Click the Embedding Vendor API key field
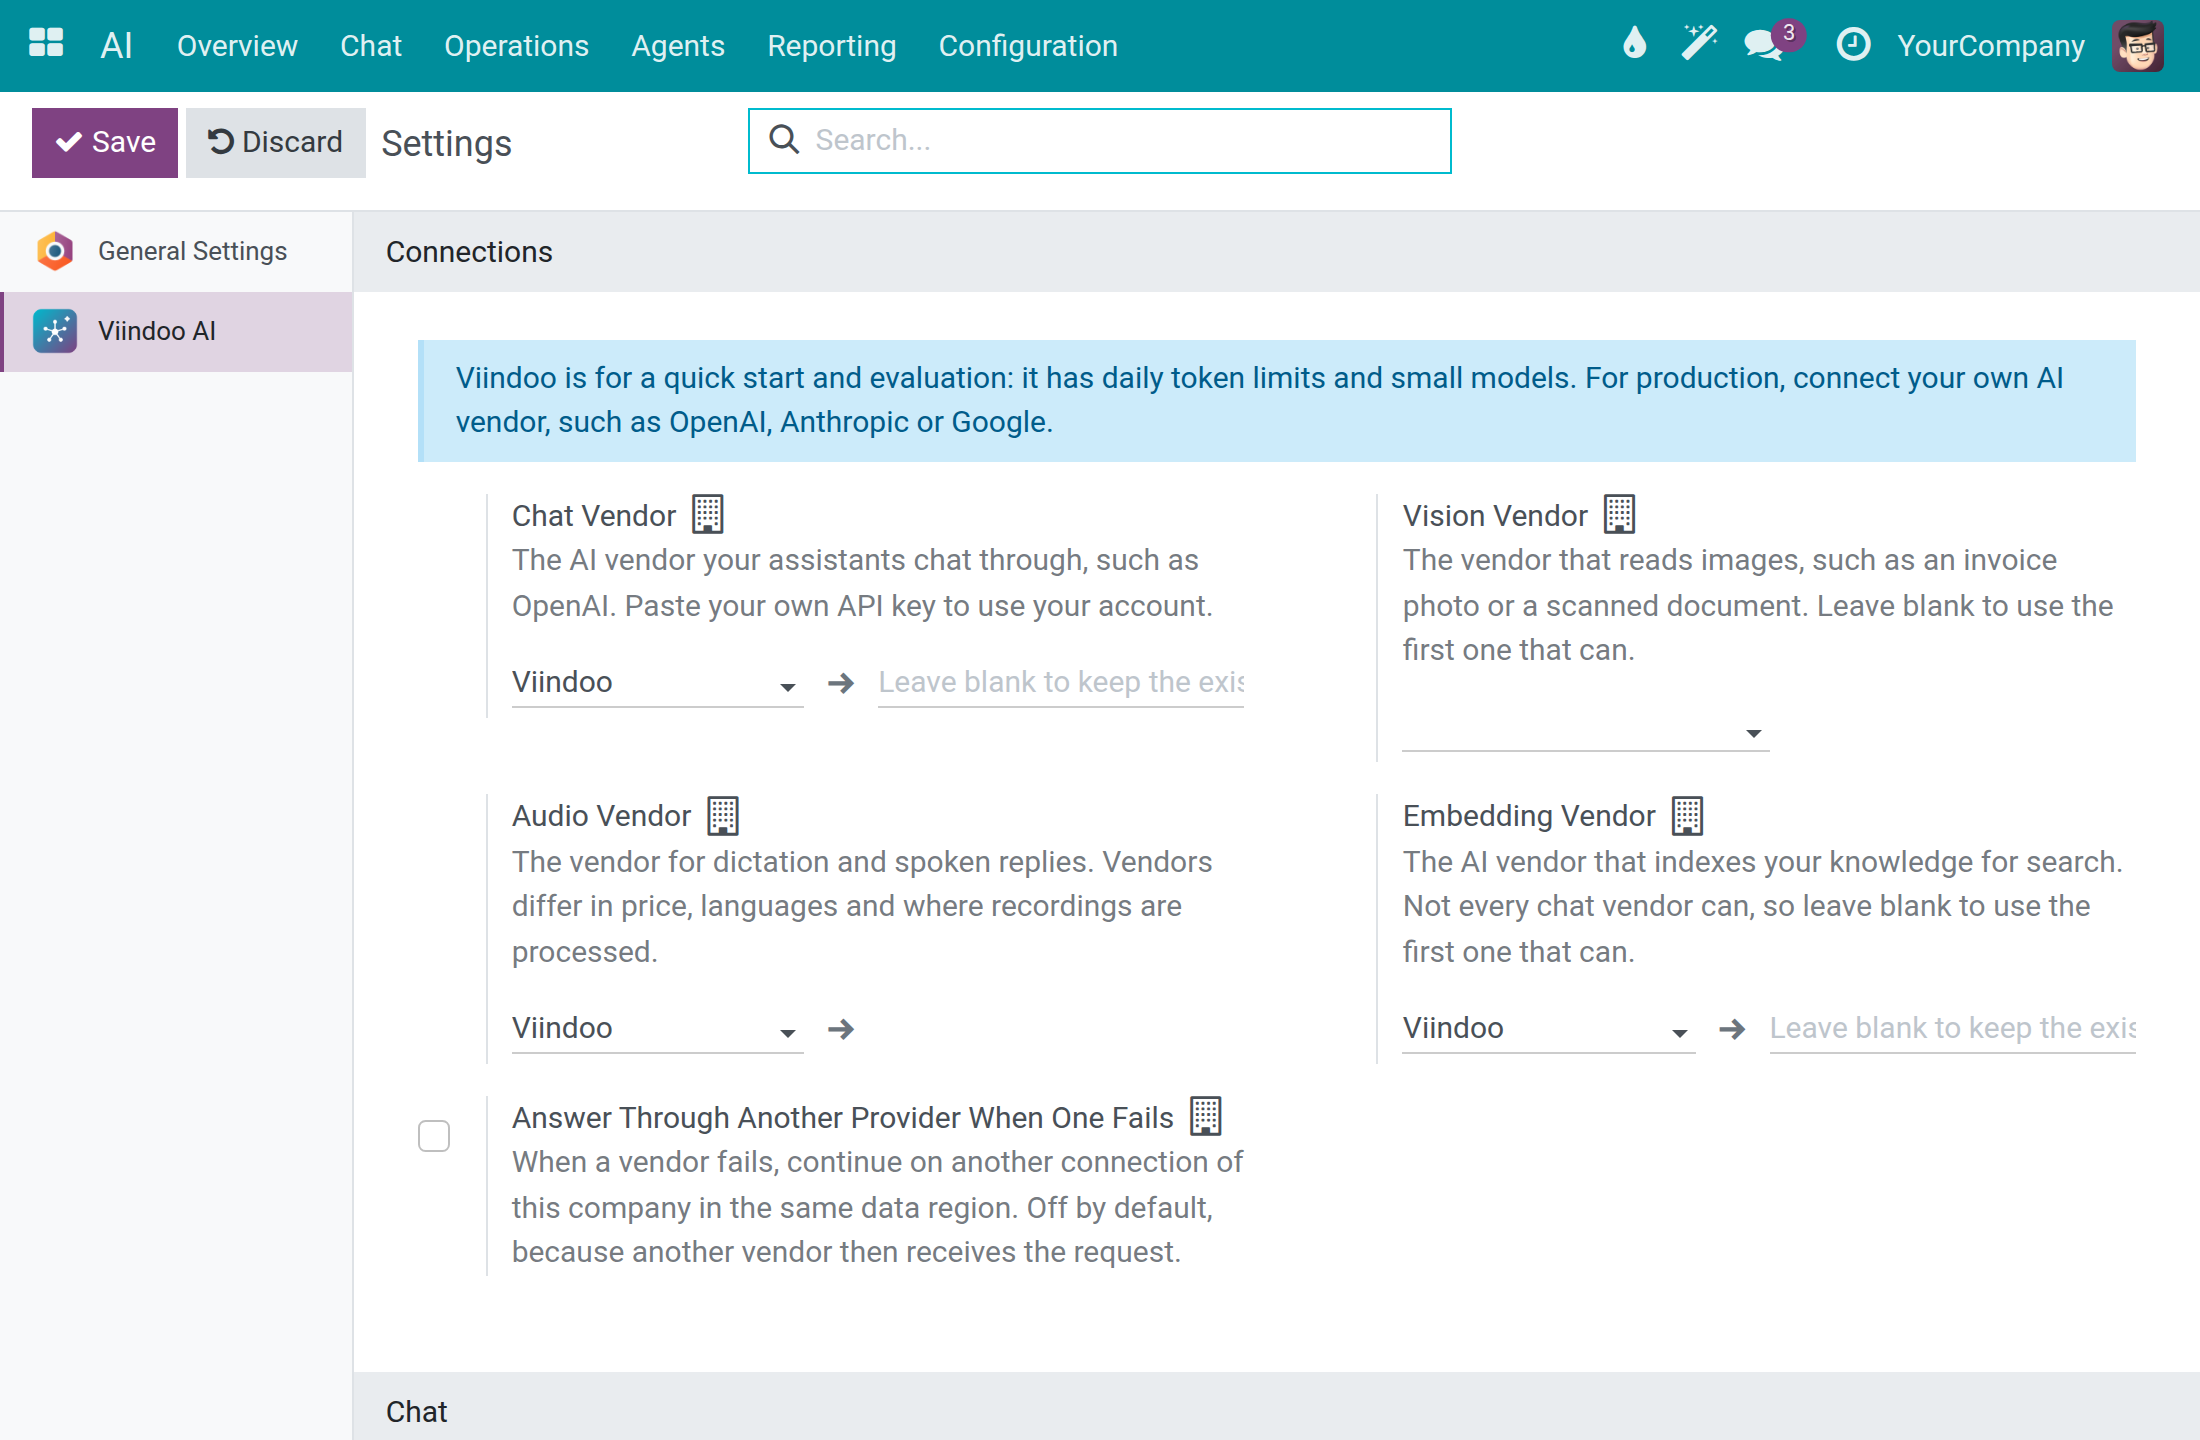 click(x=1953, y=1029)
